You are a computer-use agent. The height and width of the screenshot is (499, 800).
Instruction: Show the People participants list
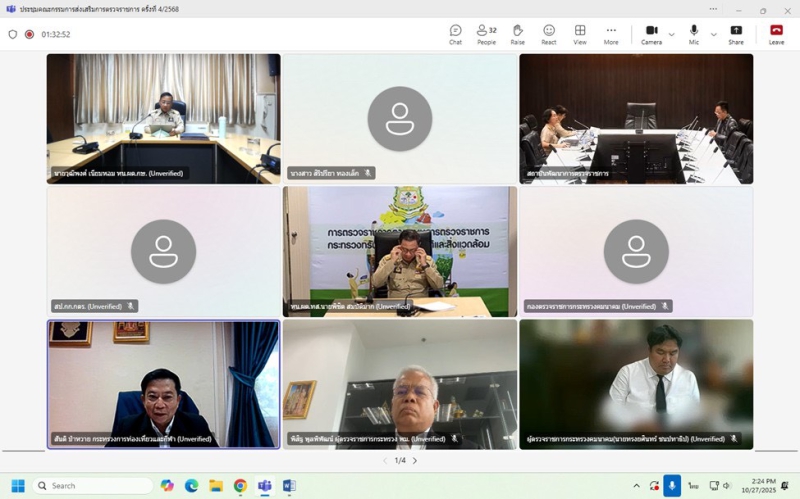[486, 34]
